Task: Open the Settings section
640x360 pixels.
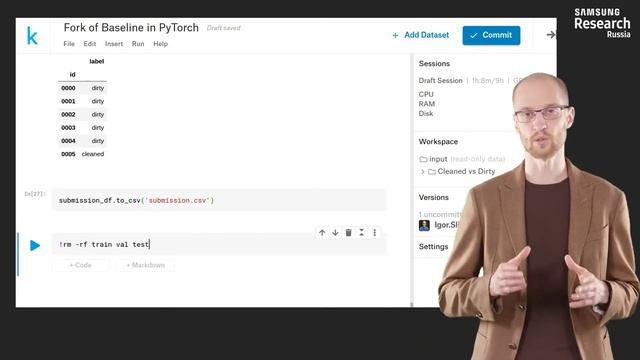Action: pos(433,247)
